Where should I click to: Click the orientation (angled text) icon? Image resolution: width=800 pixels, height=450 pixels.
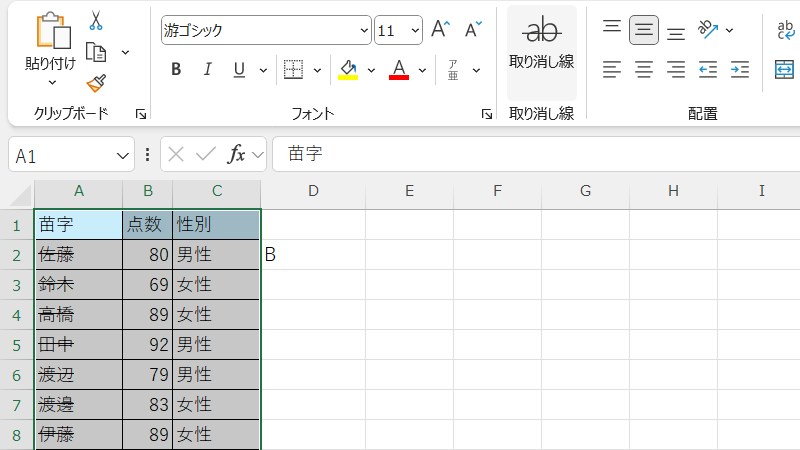coord(709,30)
